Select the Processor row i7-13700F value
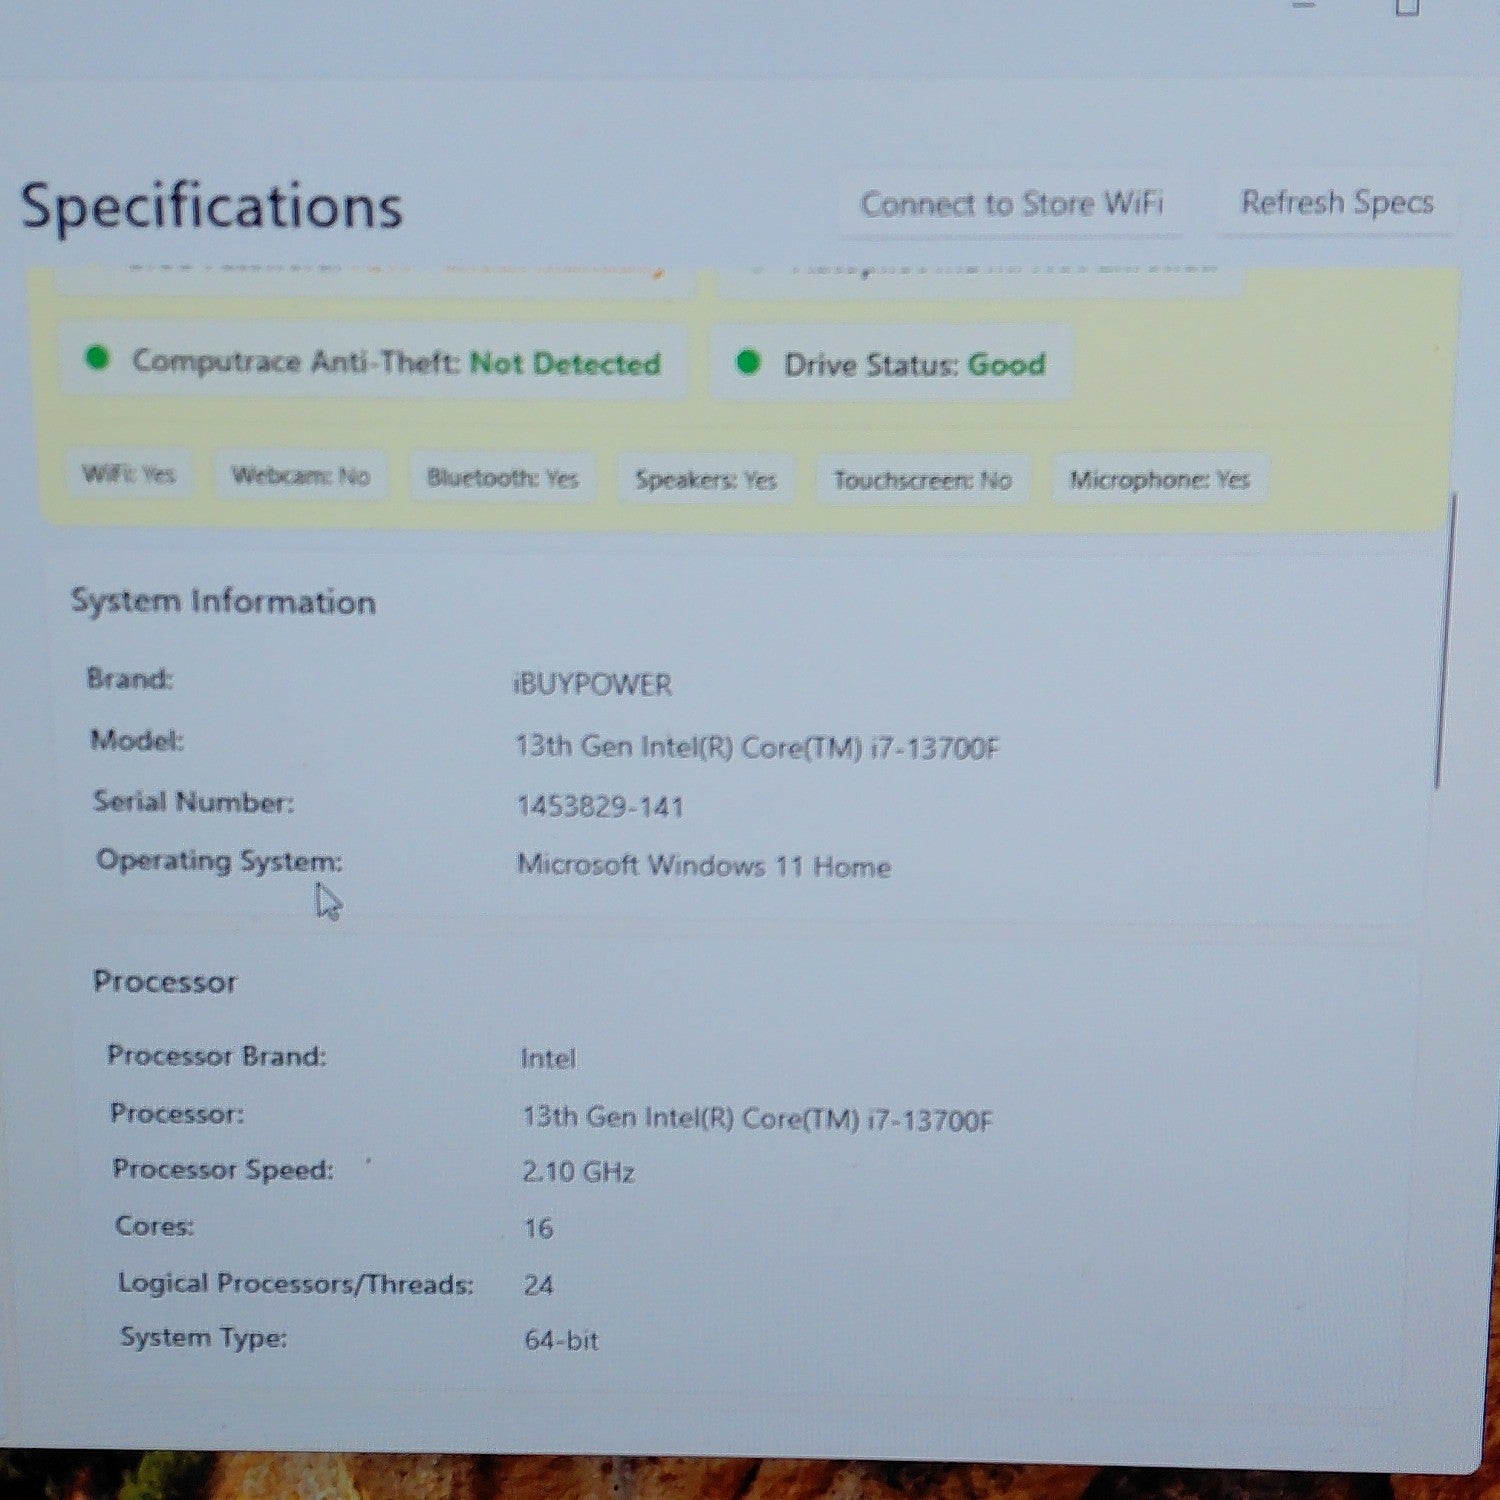This screenshot has width=1500, height=1500. [757, 1118]
